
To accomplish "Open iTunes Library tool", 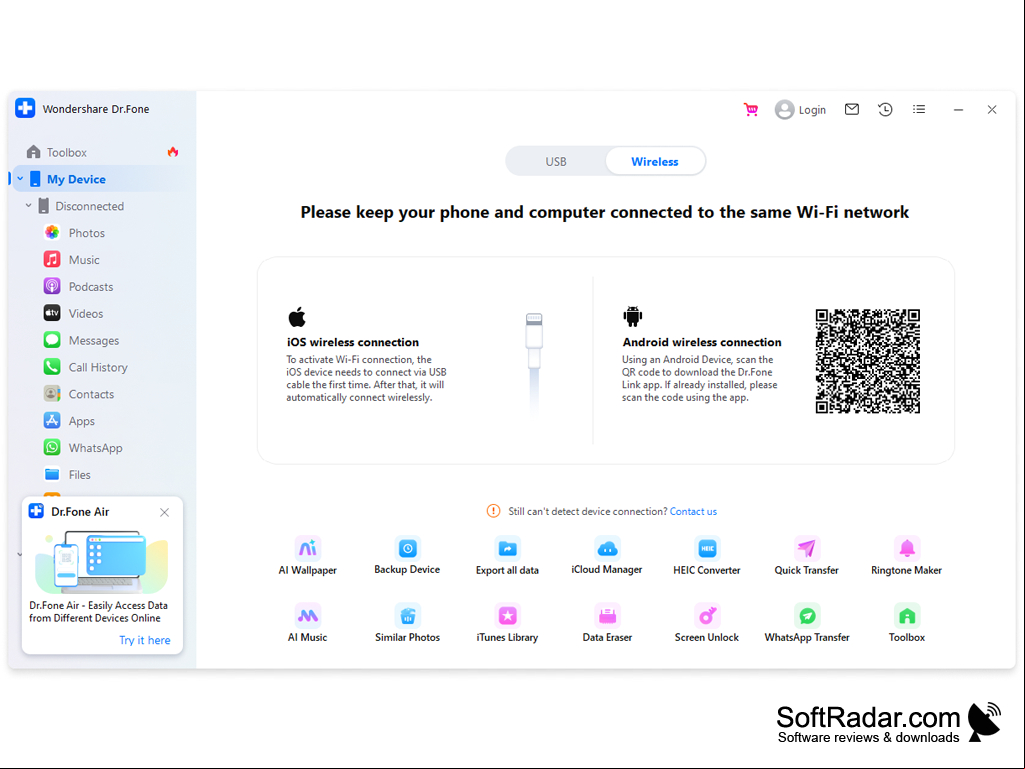I will click(x=507, y=624).
